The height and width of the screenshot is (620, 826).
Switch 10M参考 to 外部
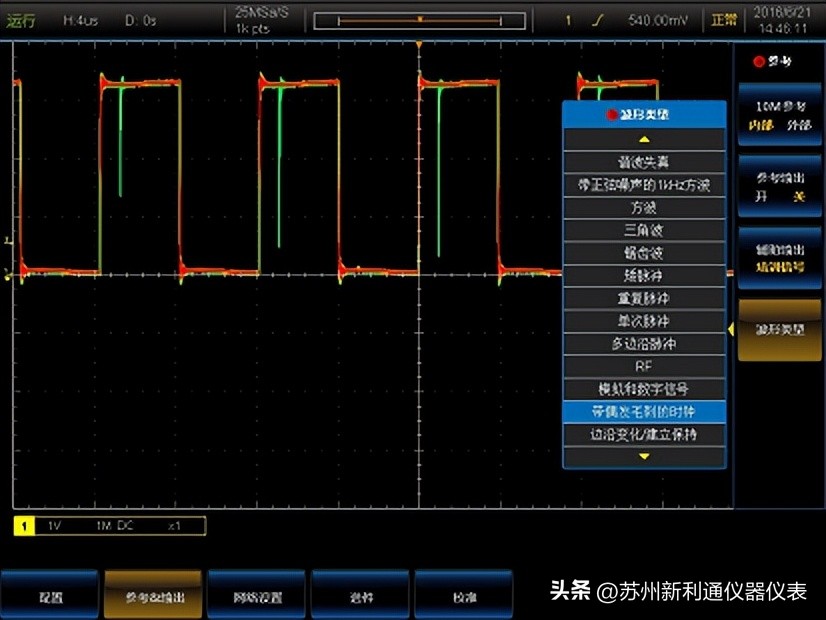pos(798,126)
